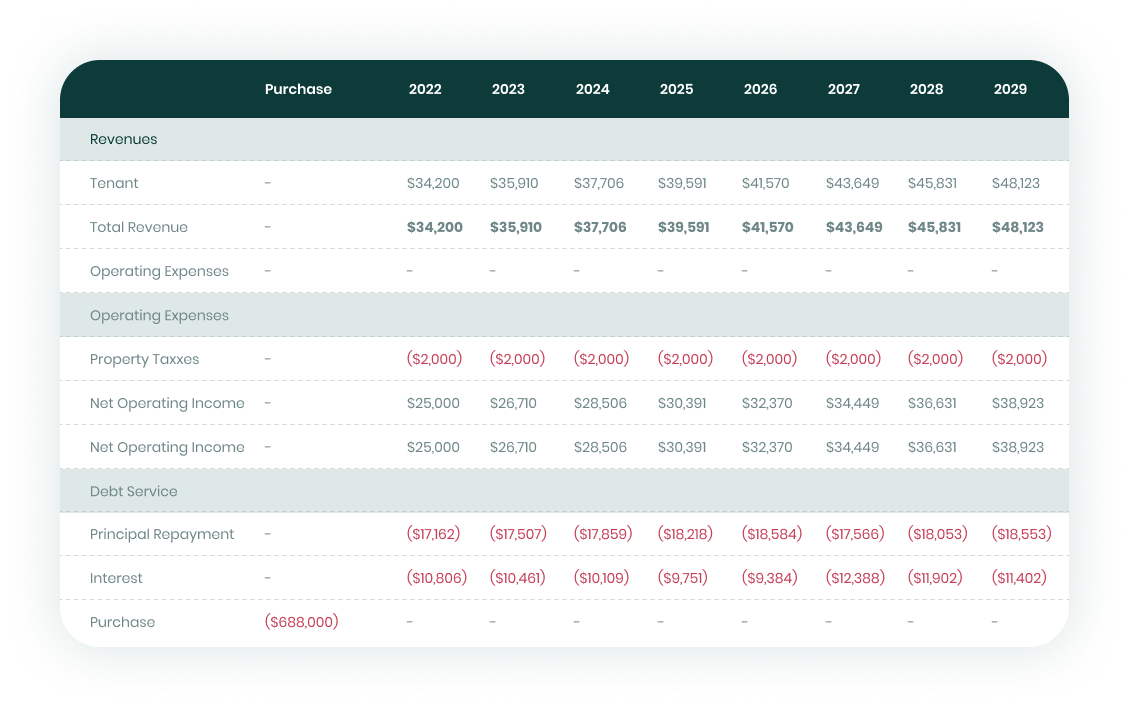Select the Interest row label
This screenshot has height=707, width=1129.
116,578
